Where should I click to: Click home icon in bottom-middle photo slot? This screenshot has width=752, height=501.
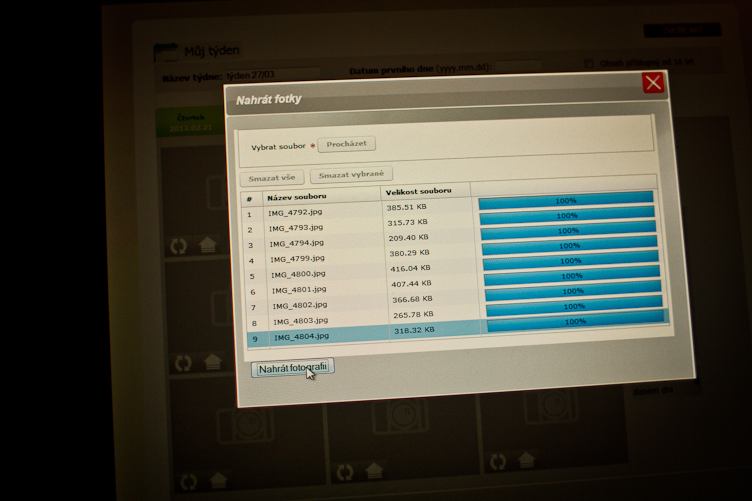coord(374,470)
